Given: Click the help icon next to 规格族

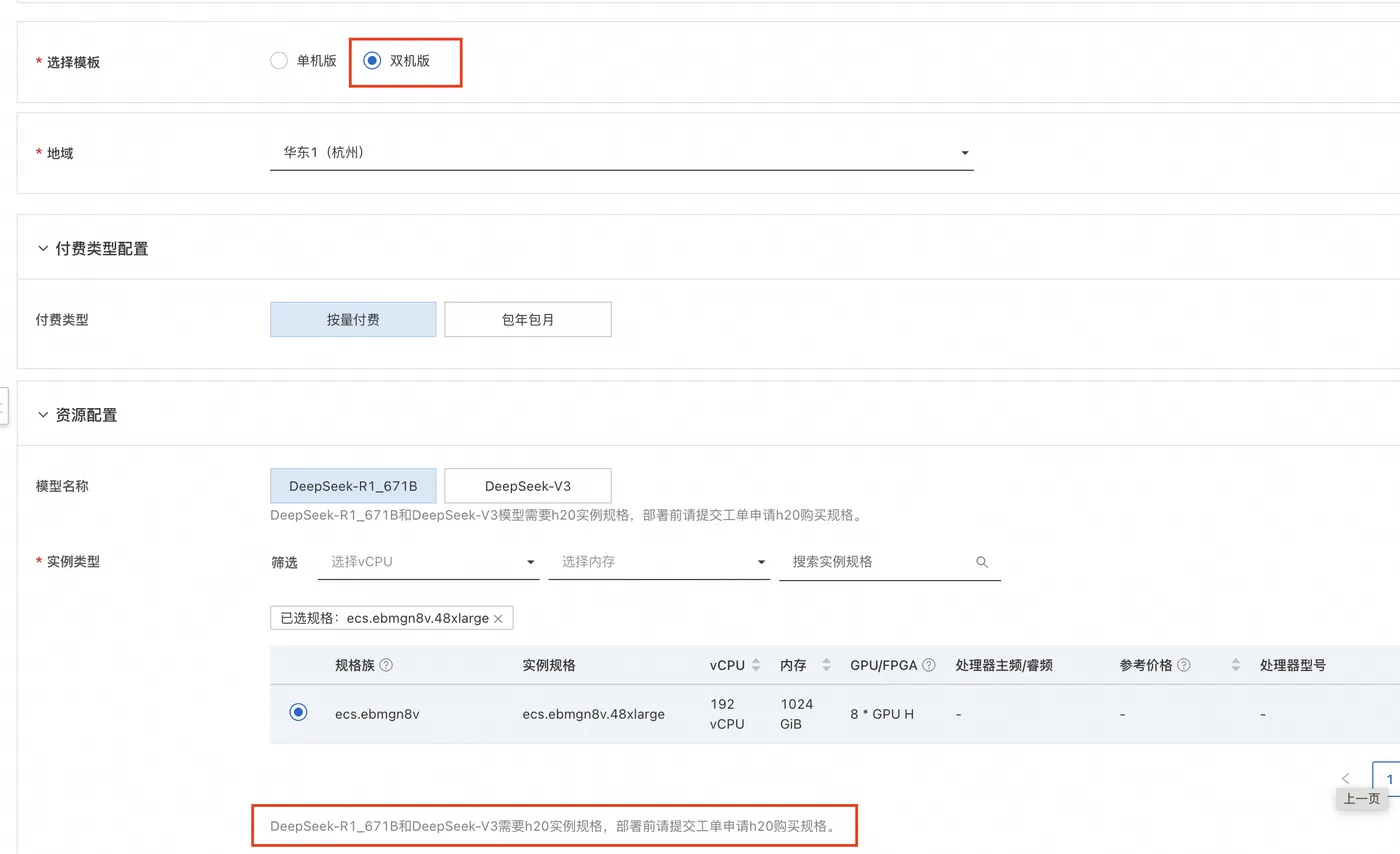Looking at the screenshot, I should pyautogui.click(x=386, y=665).
